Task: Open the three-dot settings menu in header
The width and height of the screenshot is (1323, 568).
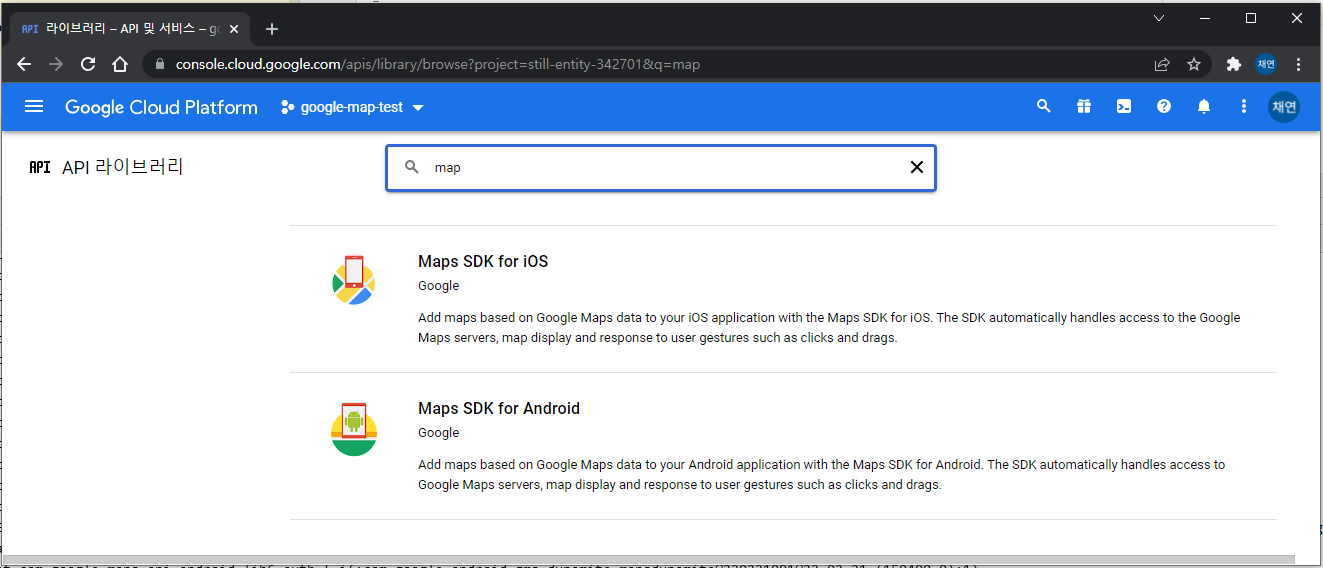Action: (x=1244, y=106)
